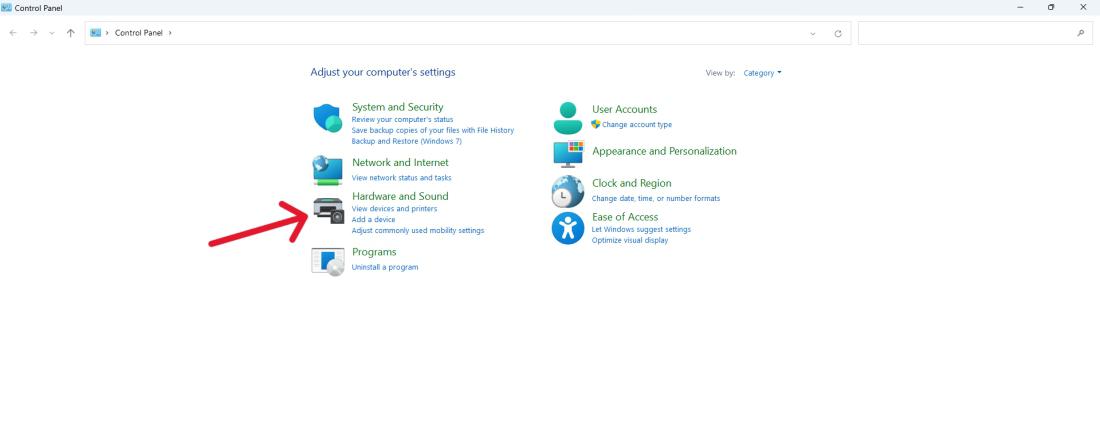The width and height of the screenshot is (1100, 446).
Task: Open the View by Category dropdown
Action: click(x=763, y=73)
